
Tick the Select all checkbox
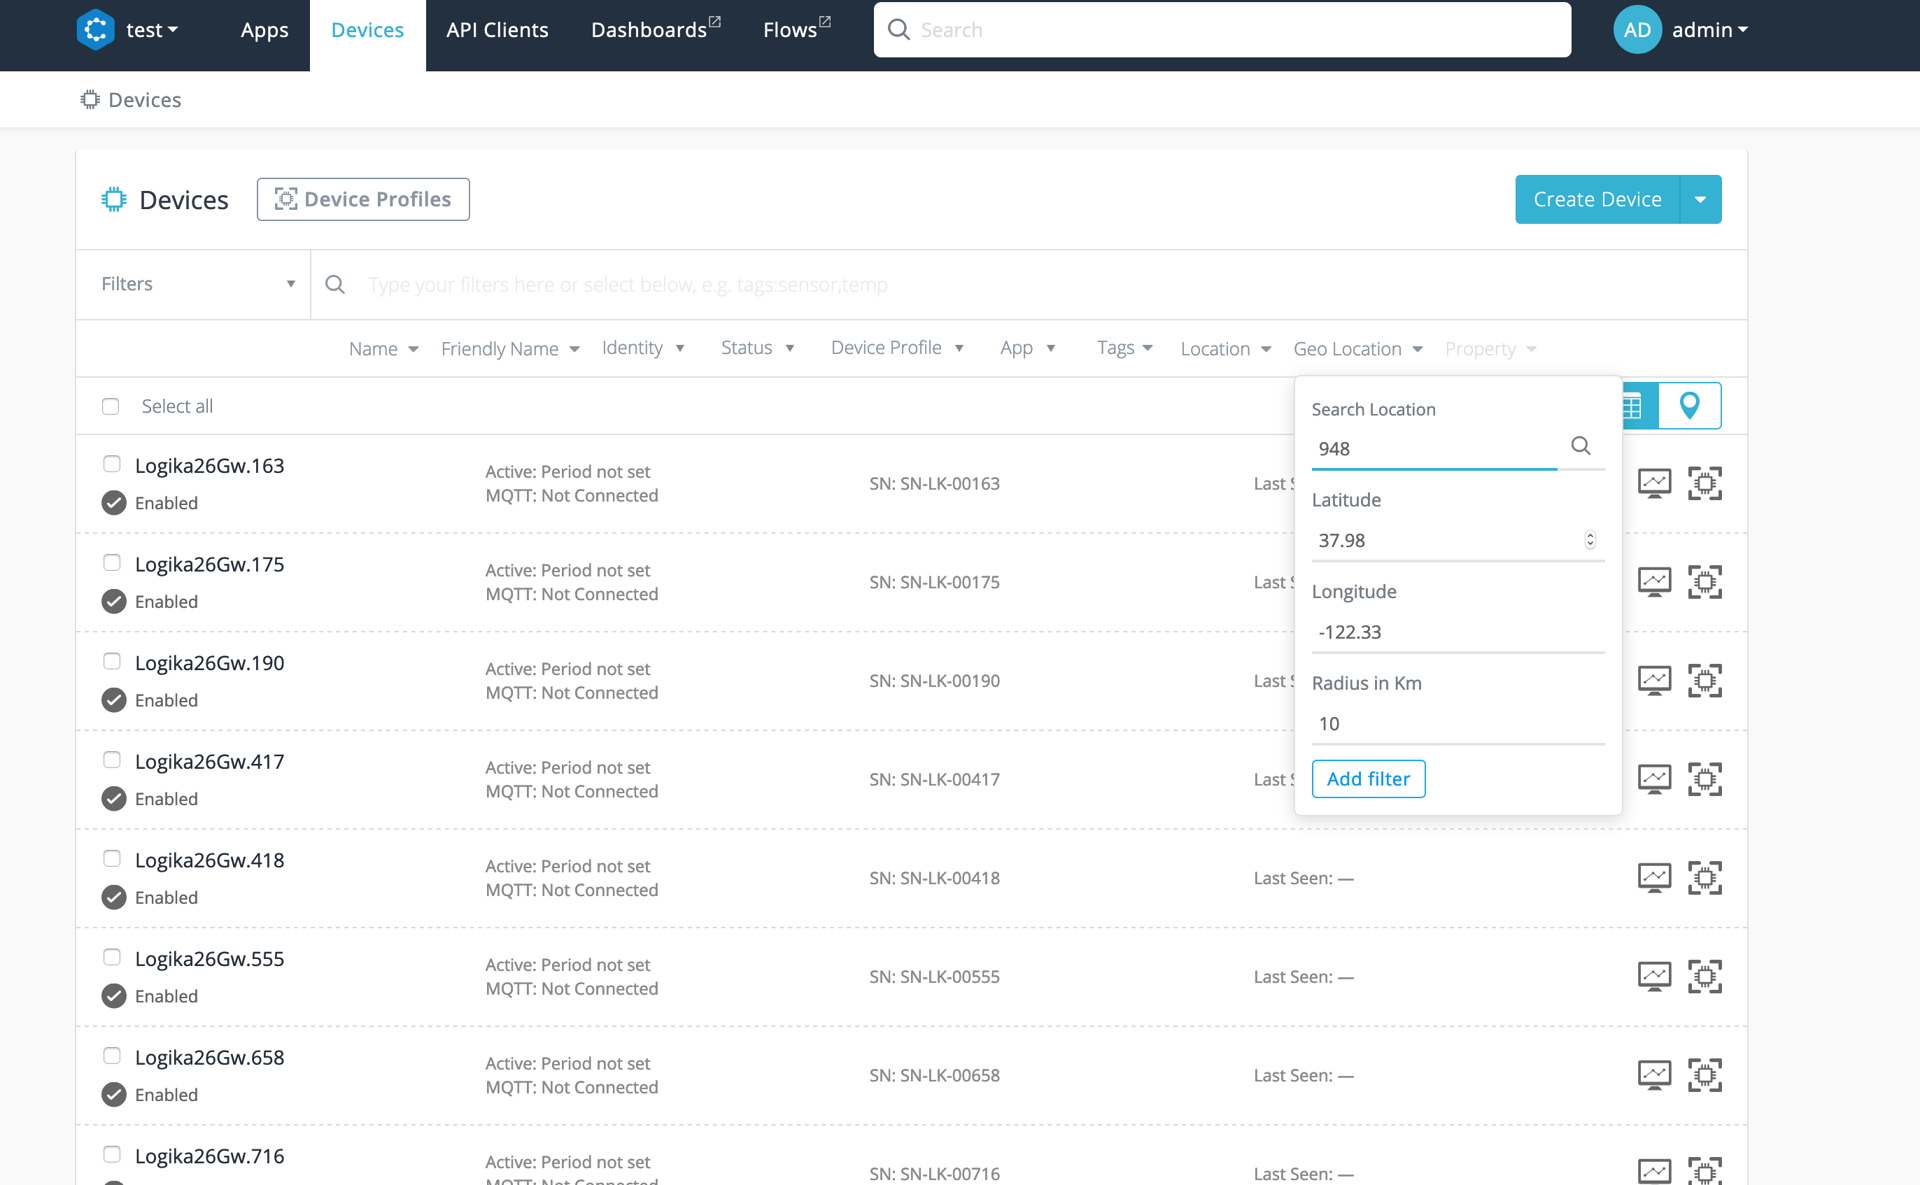(x=111, y=406)
